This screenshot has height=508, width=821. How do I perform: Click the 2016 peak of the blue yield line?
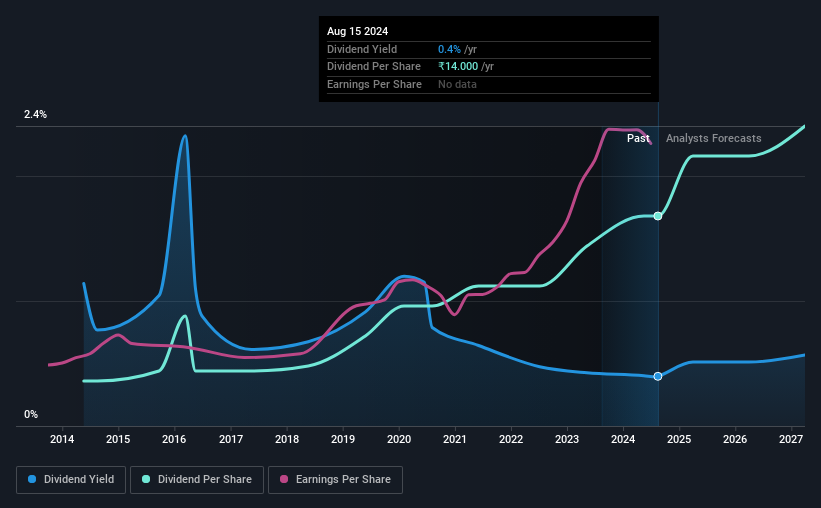pyautogui.click(x=184, y=136)
